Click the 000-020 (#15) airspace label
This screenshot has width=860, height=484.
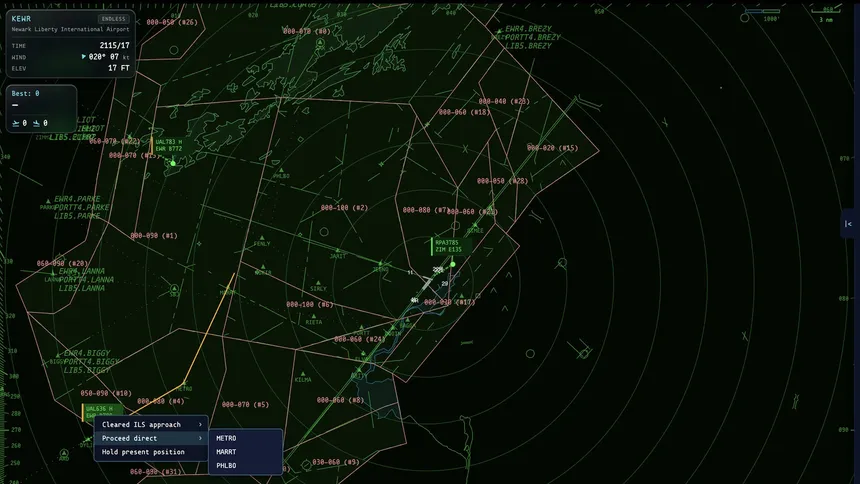tap(552, 148)
